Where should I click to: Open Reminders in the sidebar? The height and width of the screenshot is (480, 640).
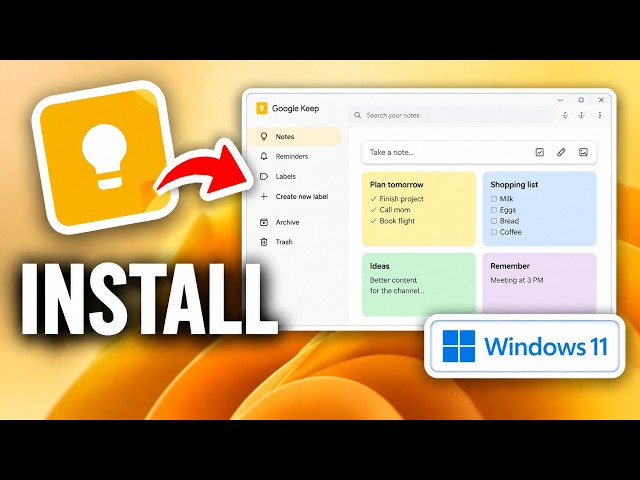[294, 156]
